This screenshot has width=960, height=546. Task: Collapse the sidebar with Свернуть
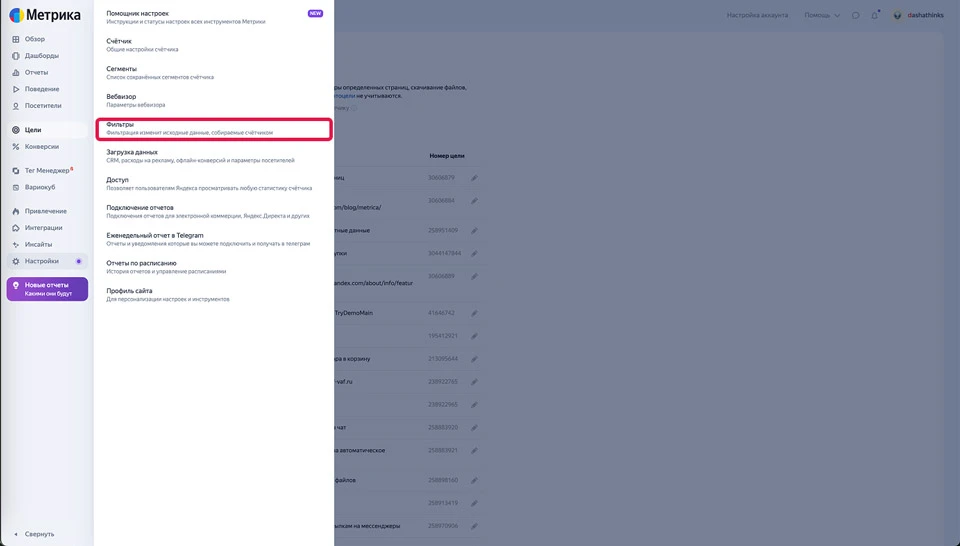tap(39, 534)
